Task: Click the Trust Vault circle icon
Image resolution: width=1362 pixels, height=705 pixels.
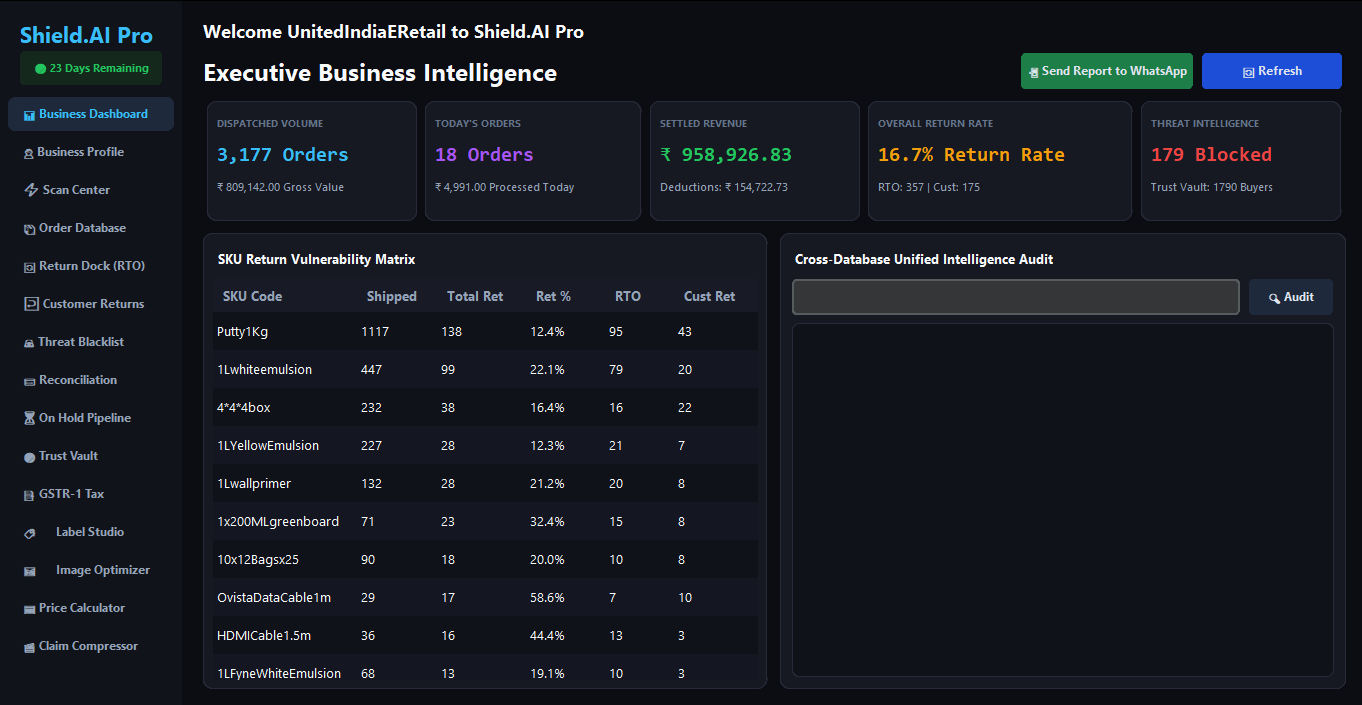Action: (29, 457)
